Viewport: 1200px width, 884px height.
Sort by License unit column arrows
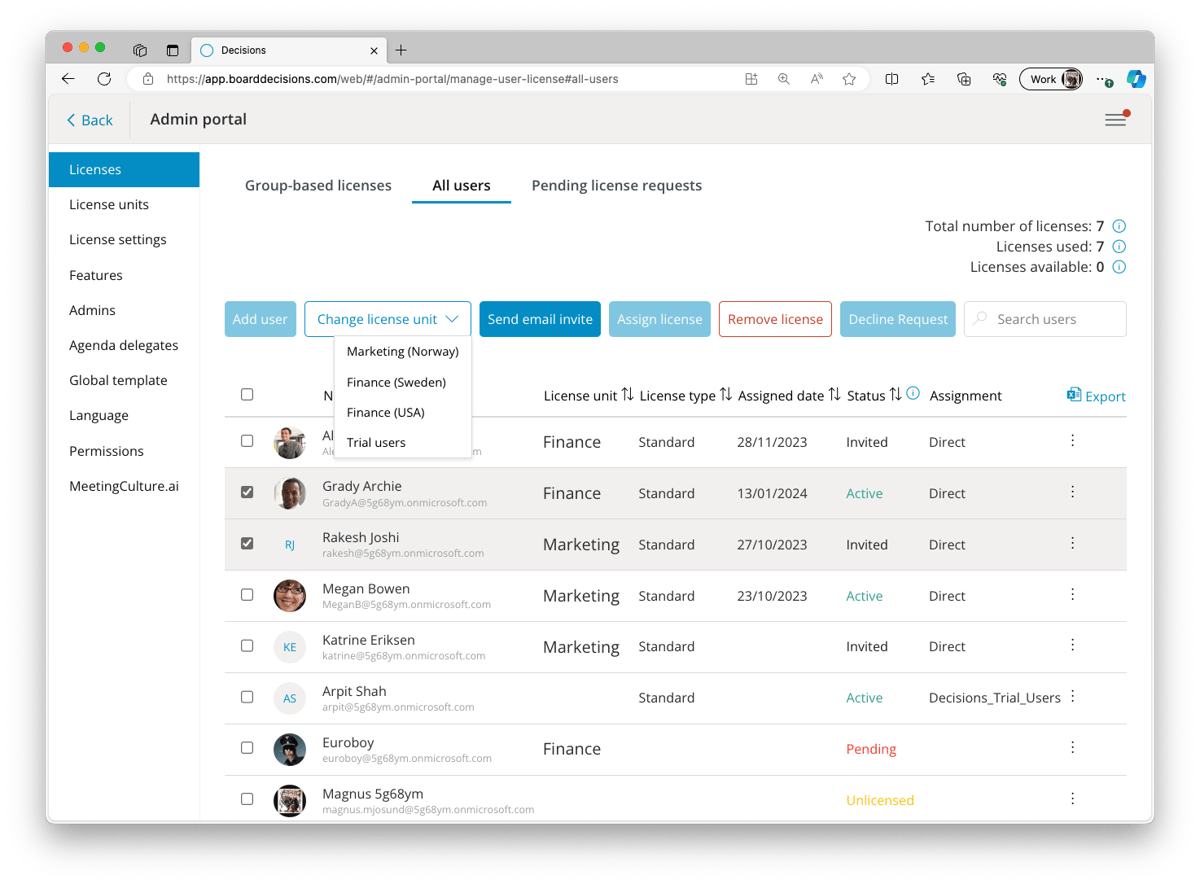coord(627,395)
